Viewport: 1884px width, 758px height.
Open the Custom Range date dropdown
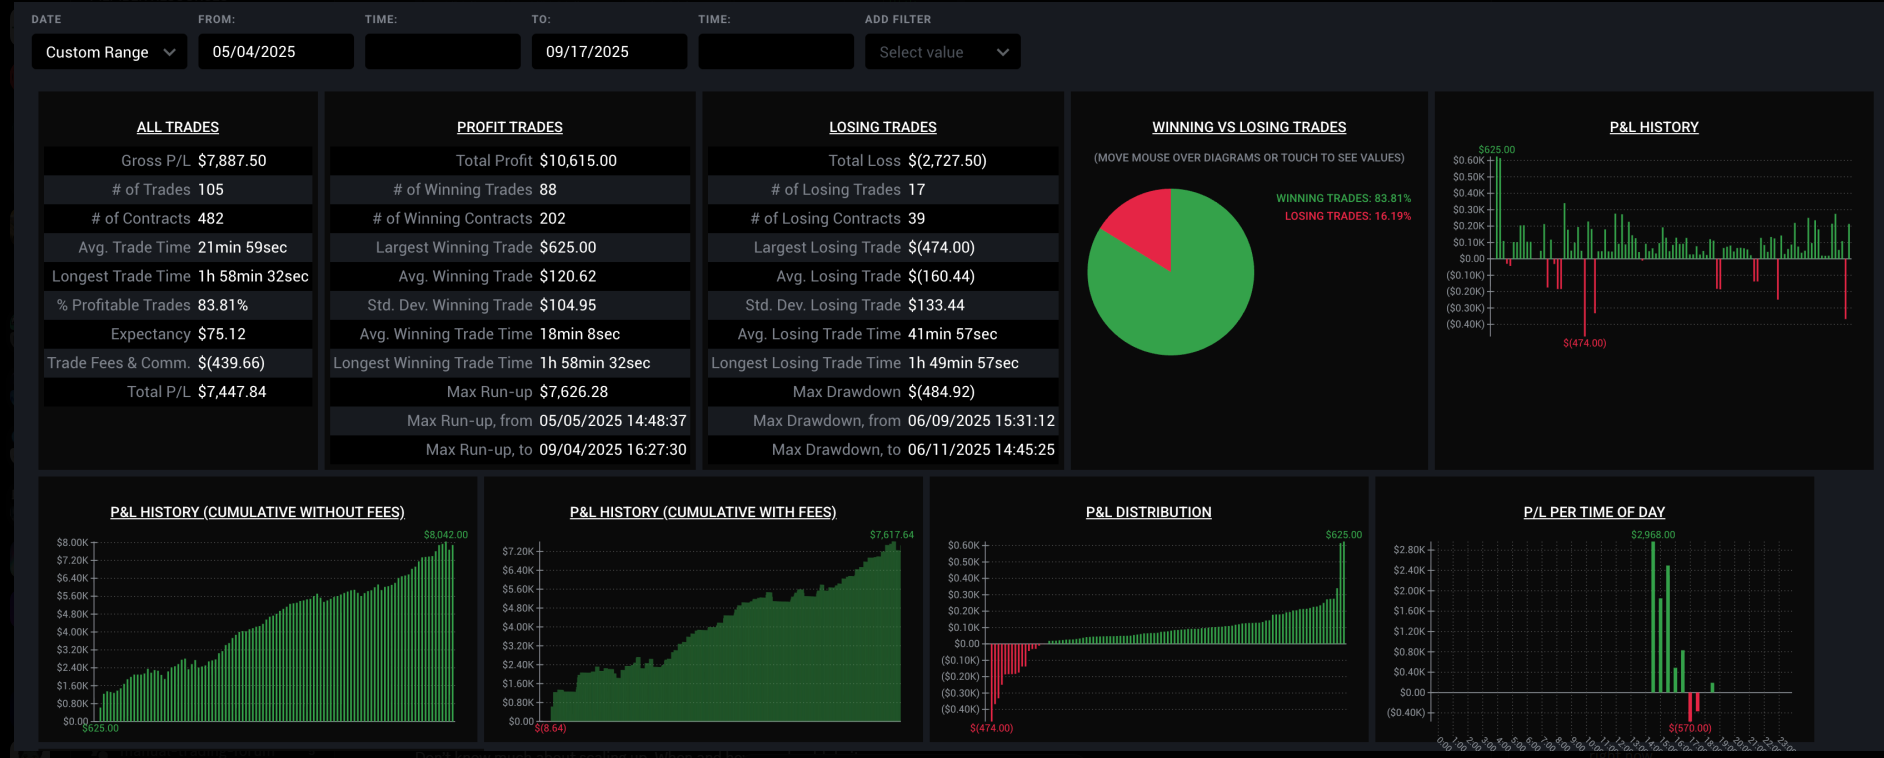tap(110, 52)
